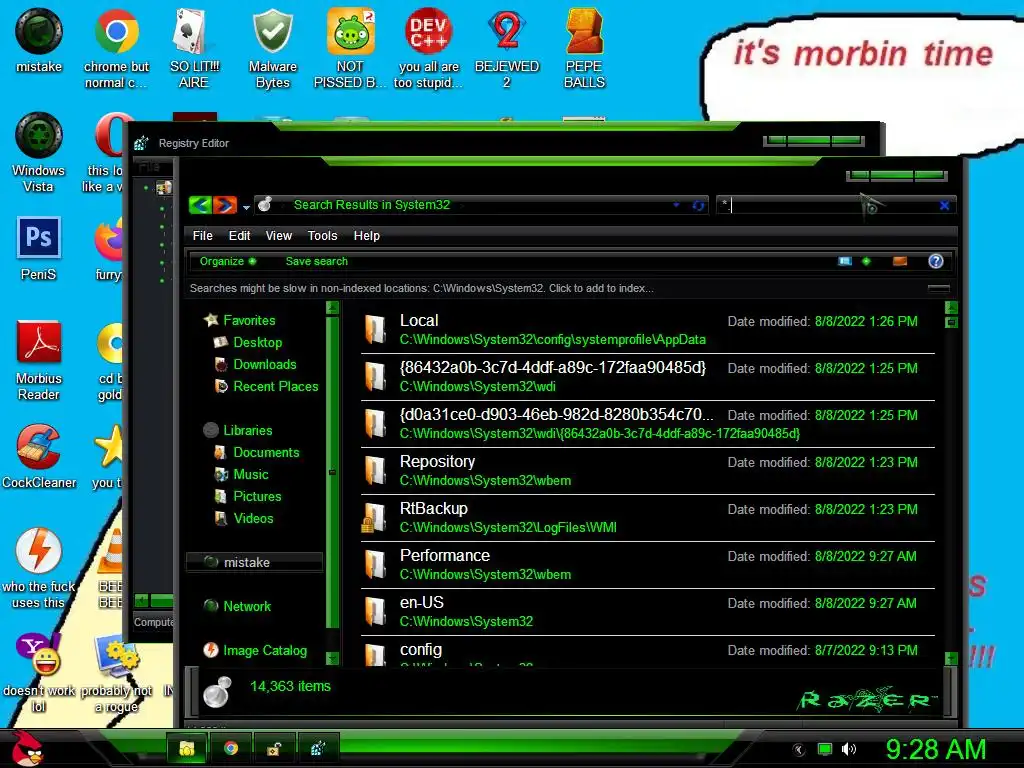This screenshot has height=768, width=1024.
Task: Click results scrollbar down arrow
Action: (x=951, y=658)
